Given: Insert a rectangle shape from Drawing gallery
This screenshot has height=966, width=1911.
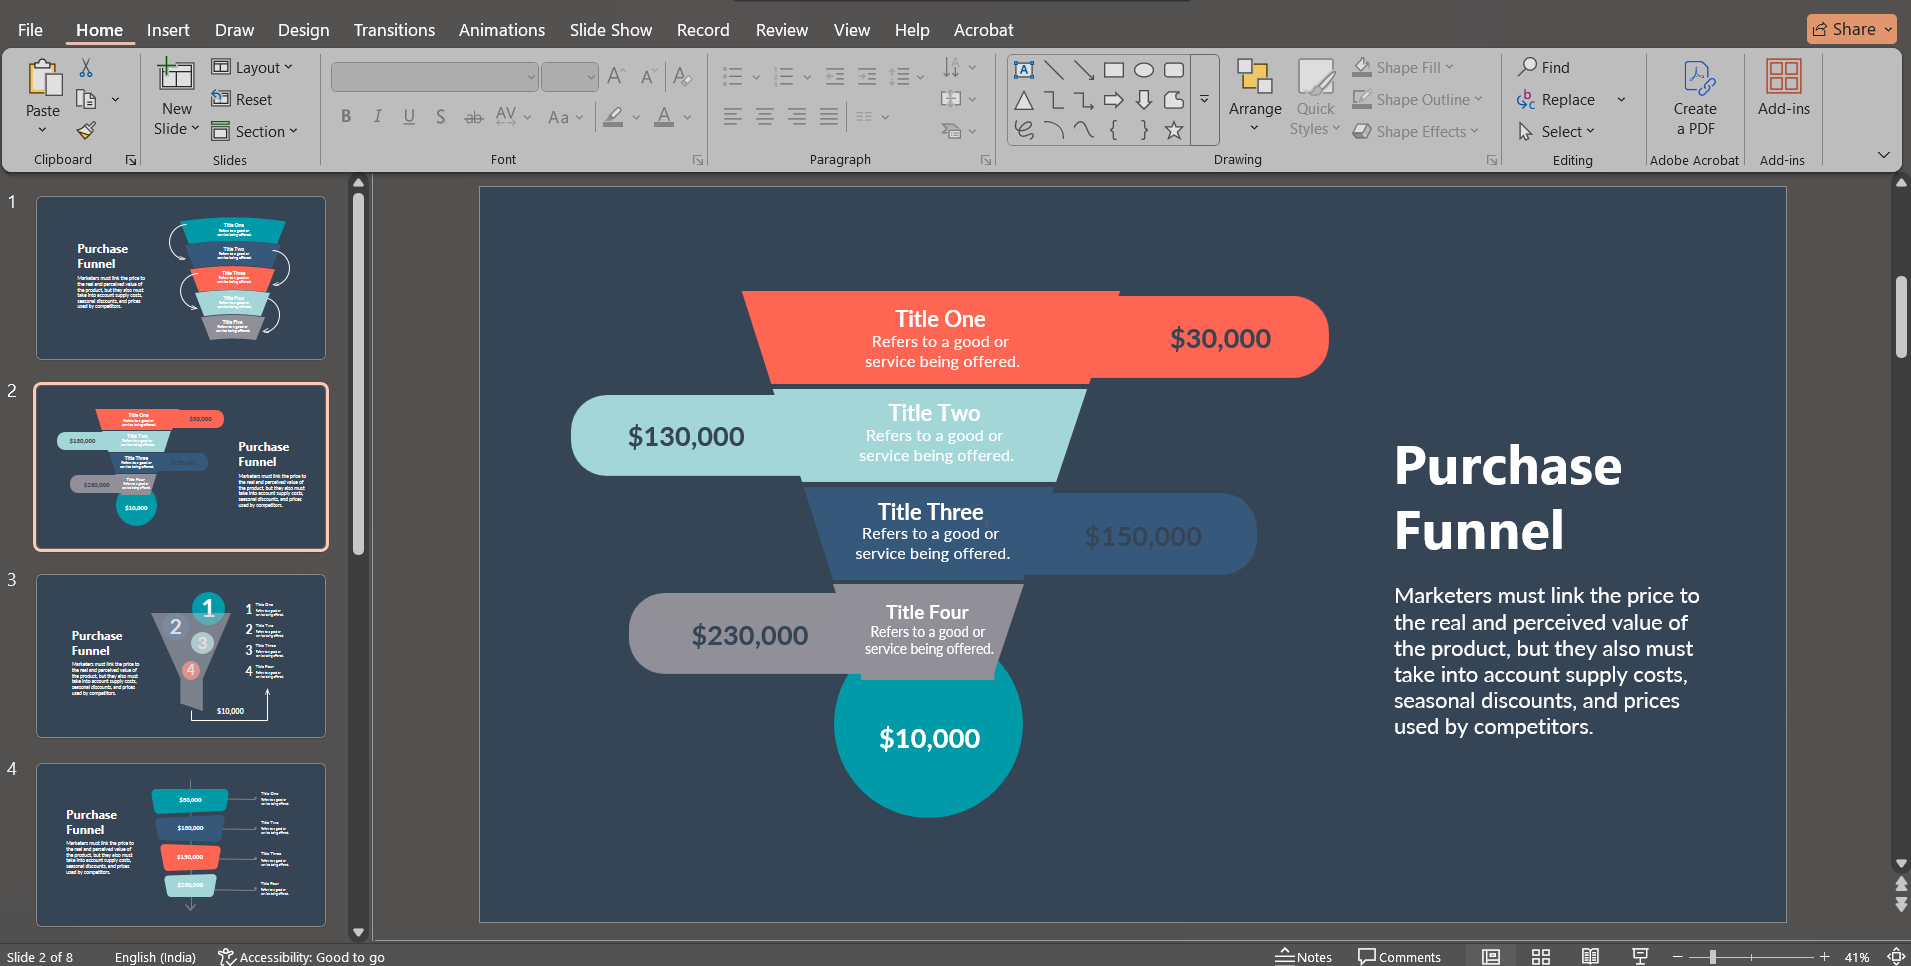Looking at the screenshot, I should click(1115, 70).
